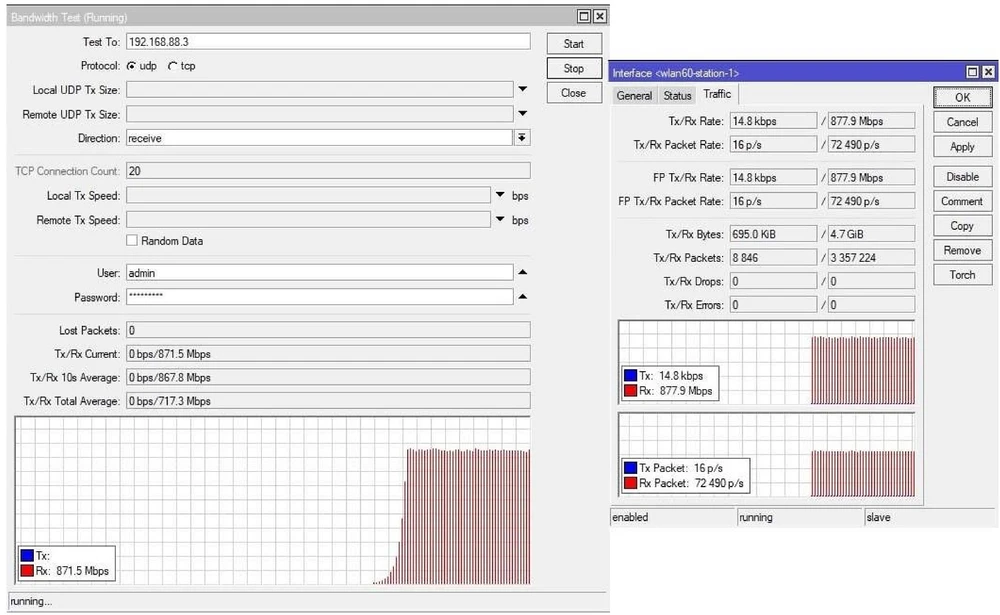Open the Remote Tx Speed unit selector
This screenshot has width=1000, height=615.
(498, 220)
